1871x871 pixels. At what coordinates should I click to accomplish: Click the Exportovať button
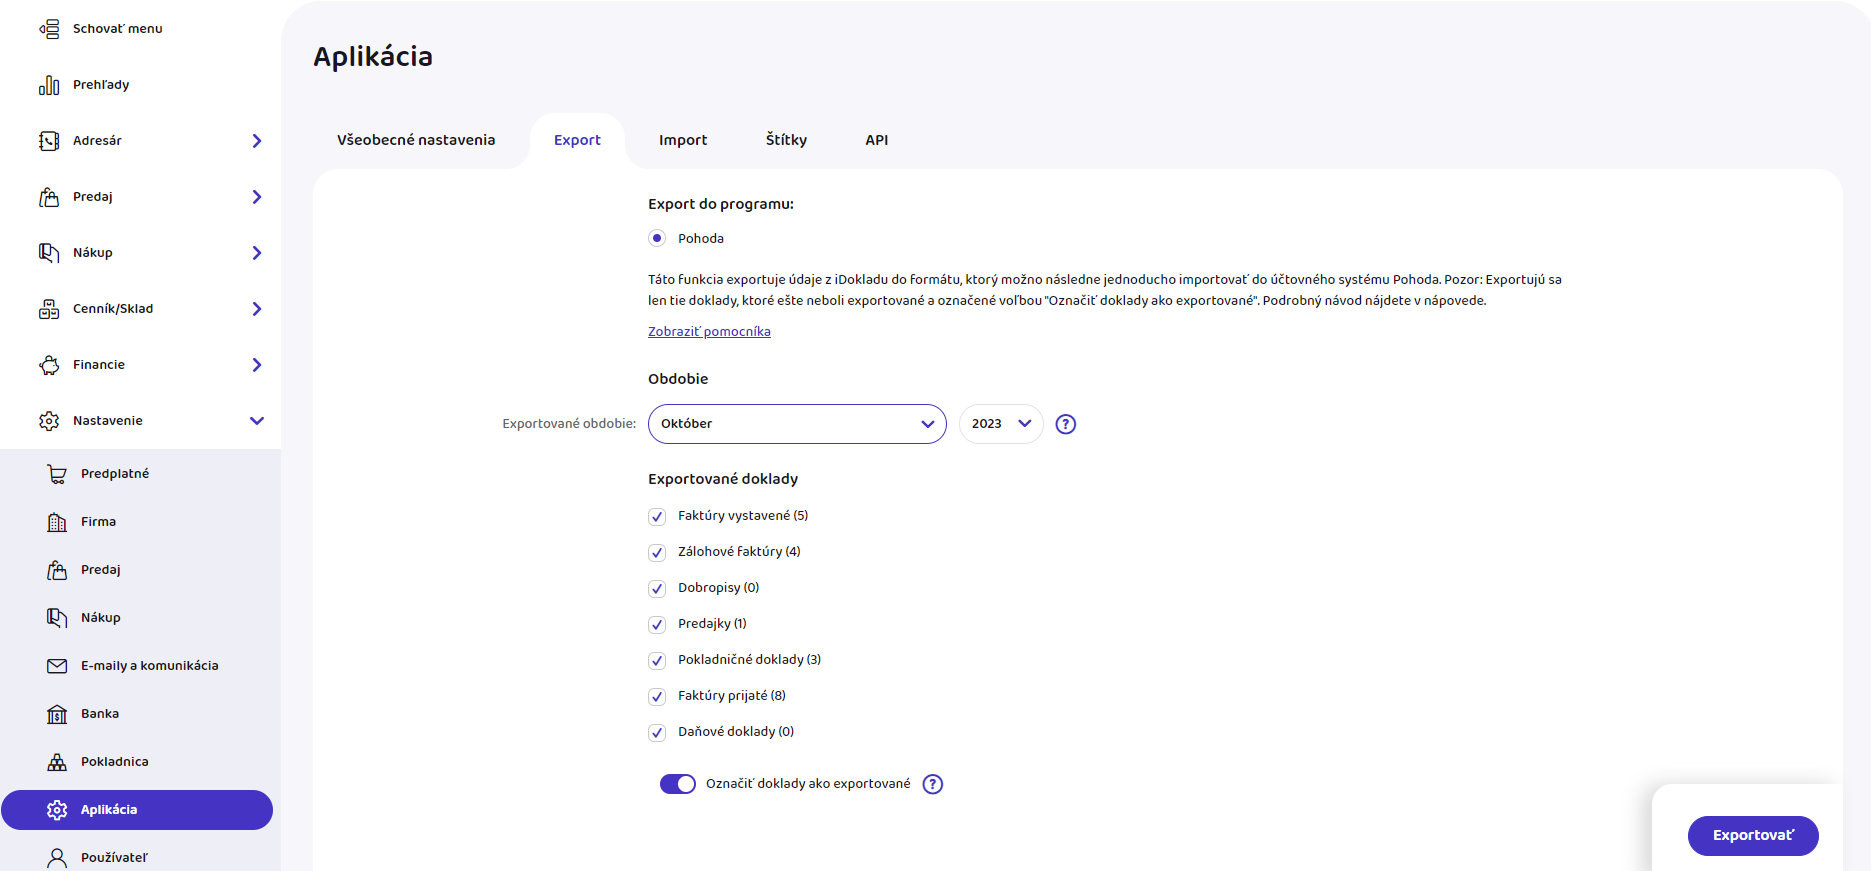(1752, 835)
